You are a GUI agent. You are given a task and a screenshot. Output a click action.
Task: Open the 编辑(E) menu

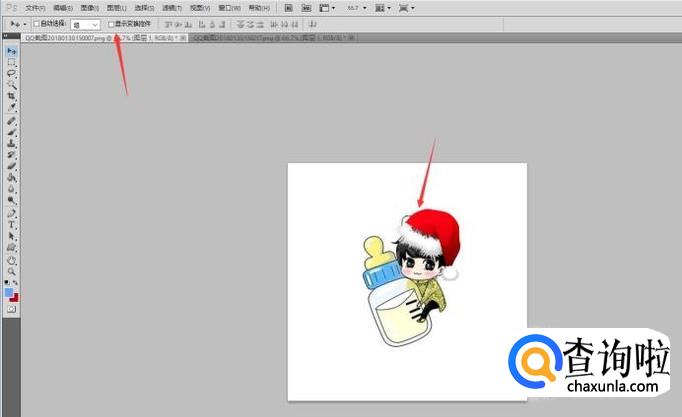63,8
